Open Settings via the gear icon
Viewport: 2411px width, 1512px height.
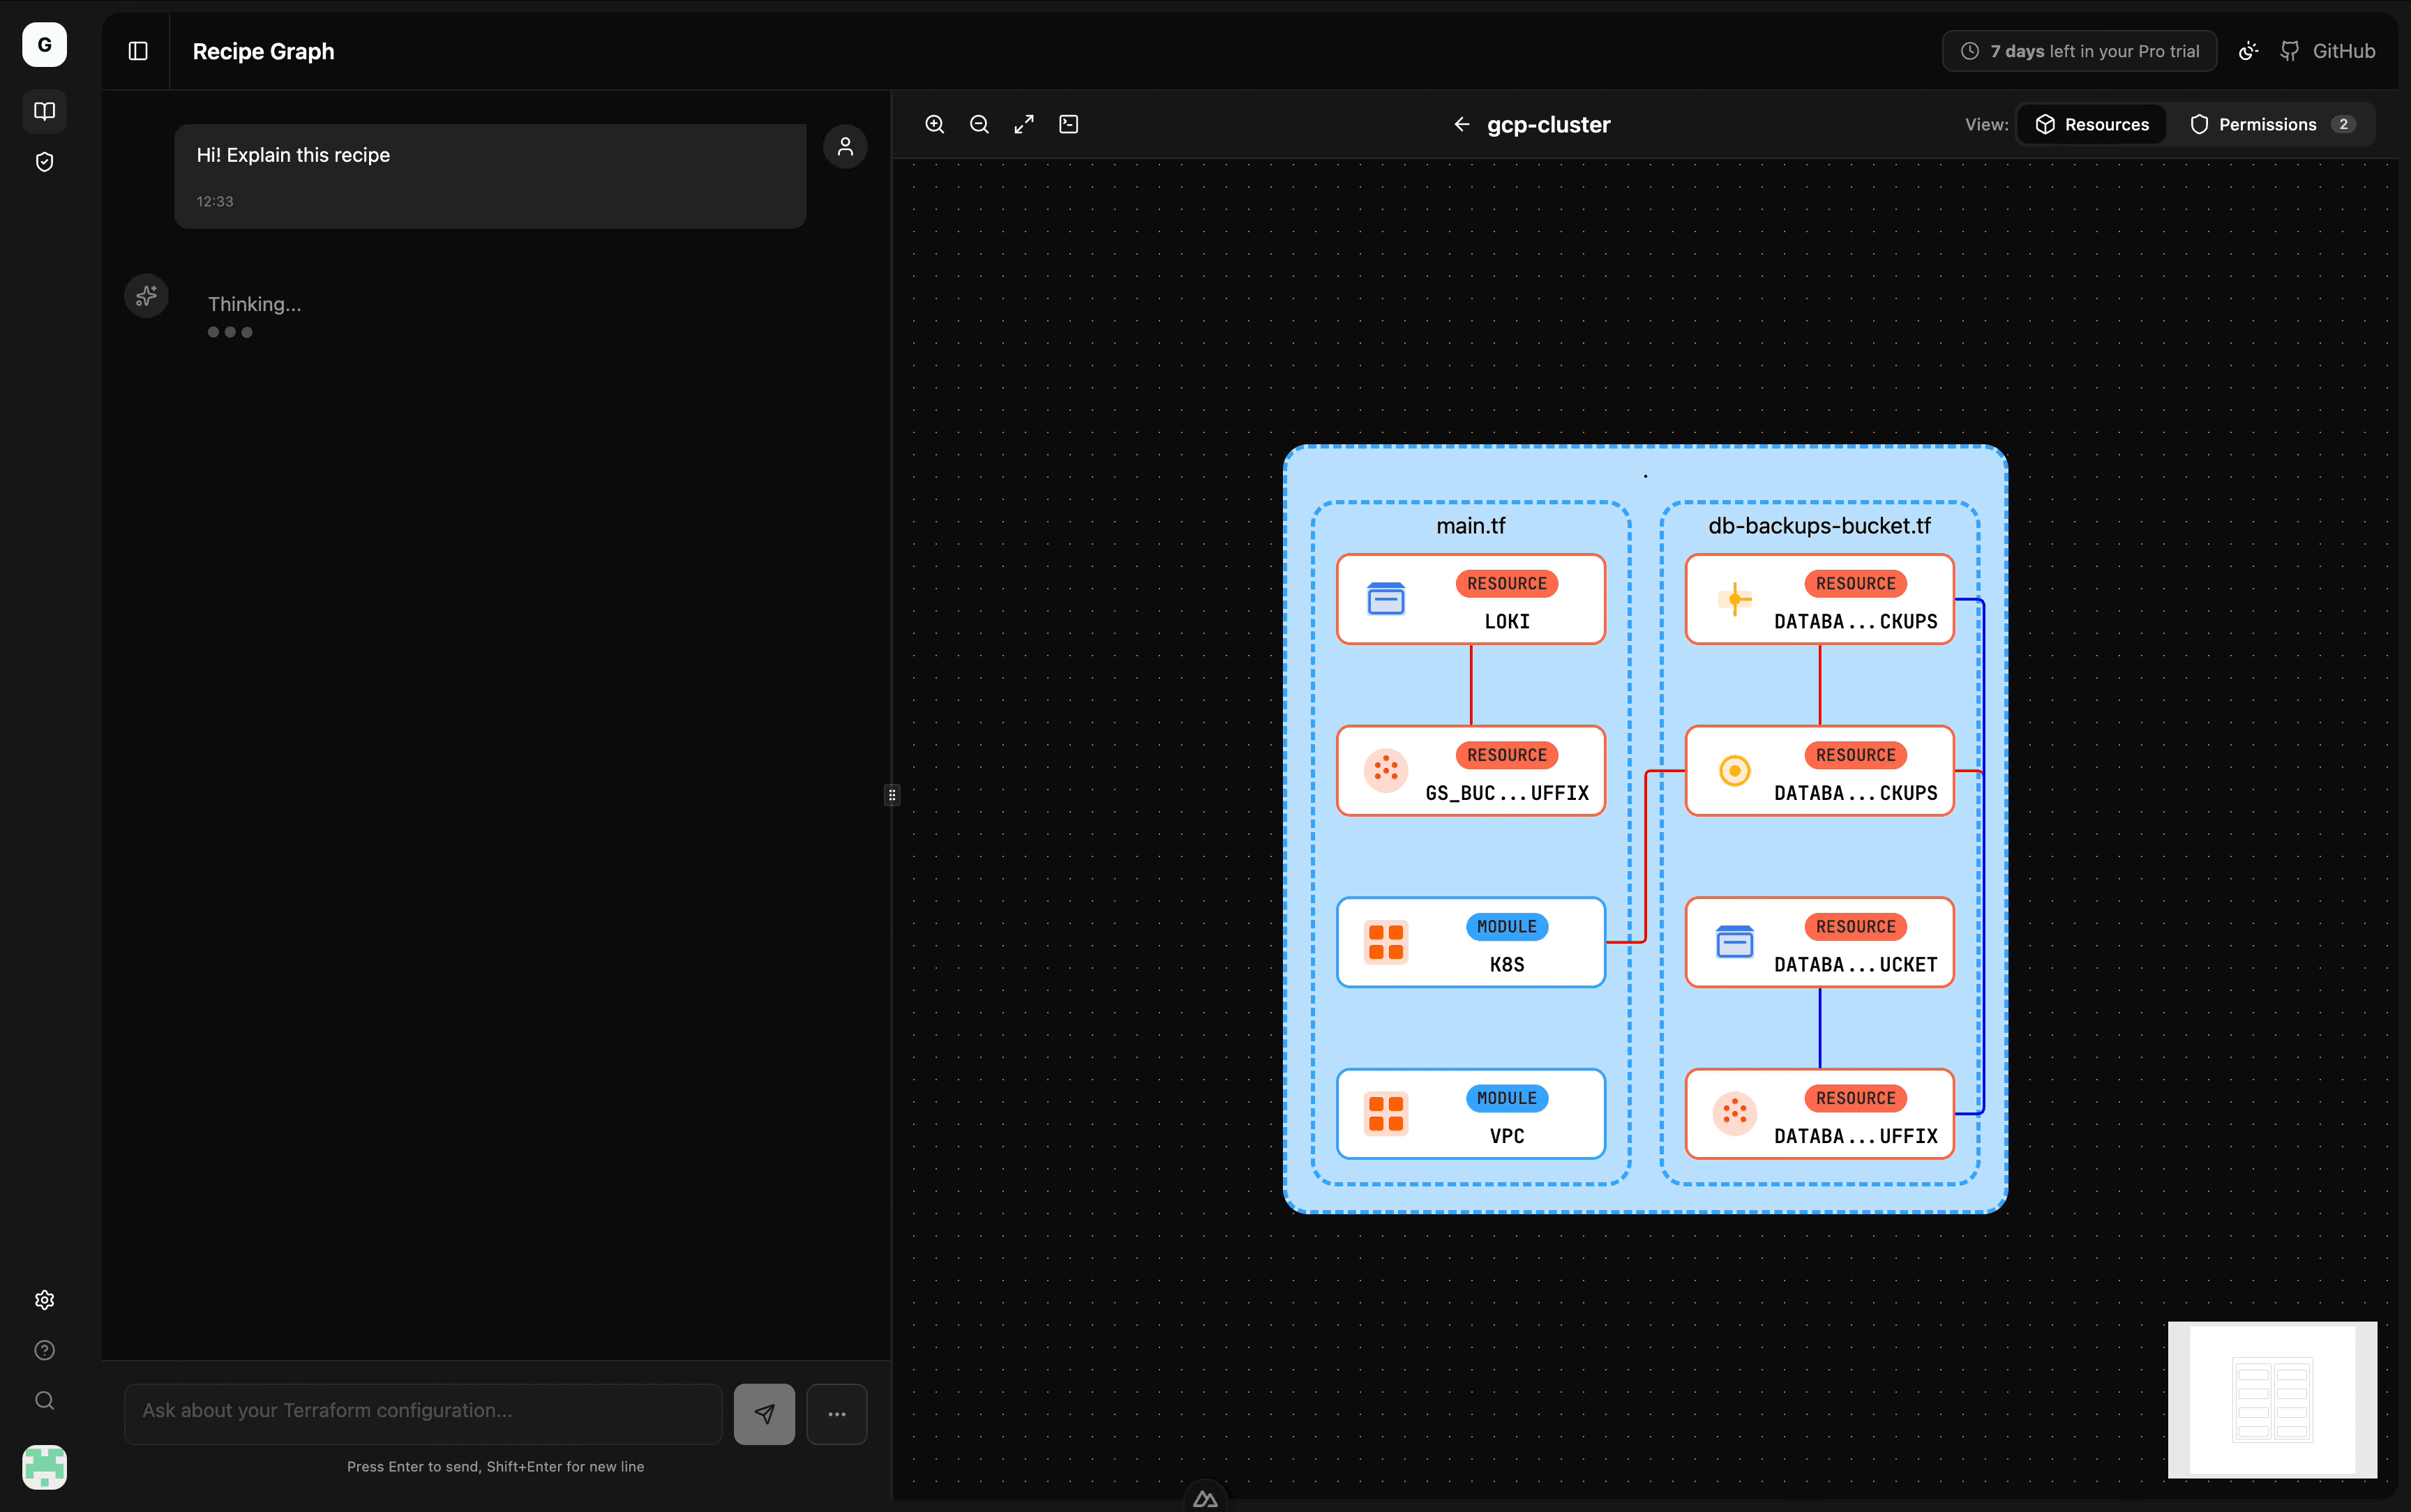(x=44, y=1299)
